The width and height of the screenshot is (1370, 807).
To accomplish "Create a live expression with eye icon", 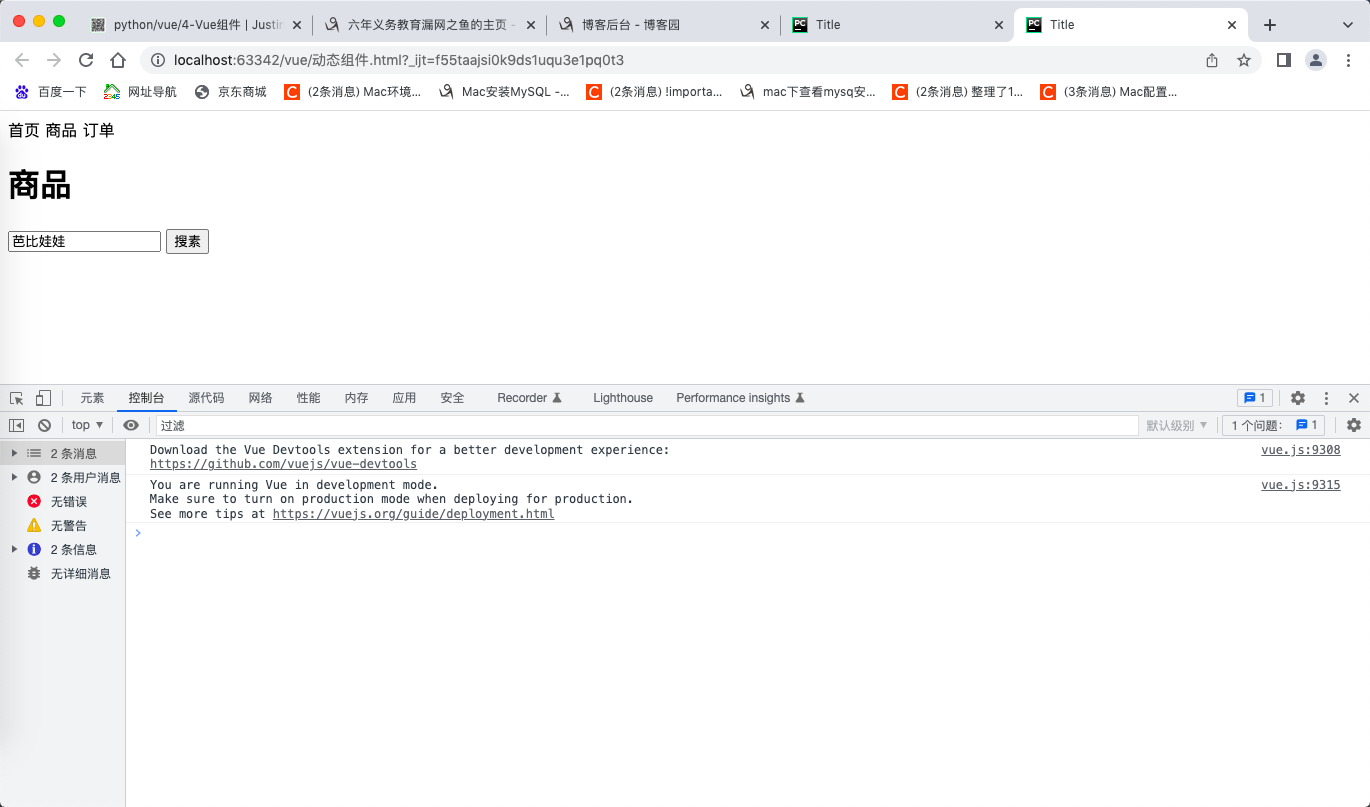I will click(x=131, y=425).
